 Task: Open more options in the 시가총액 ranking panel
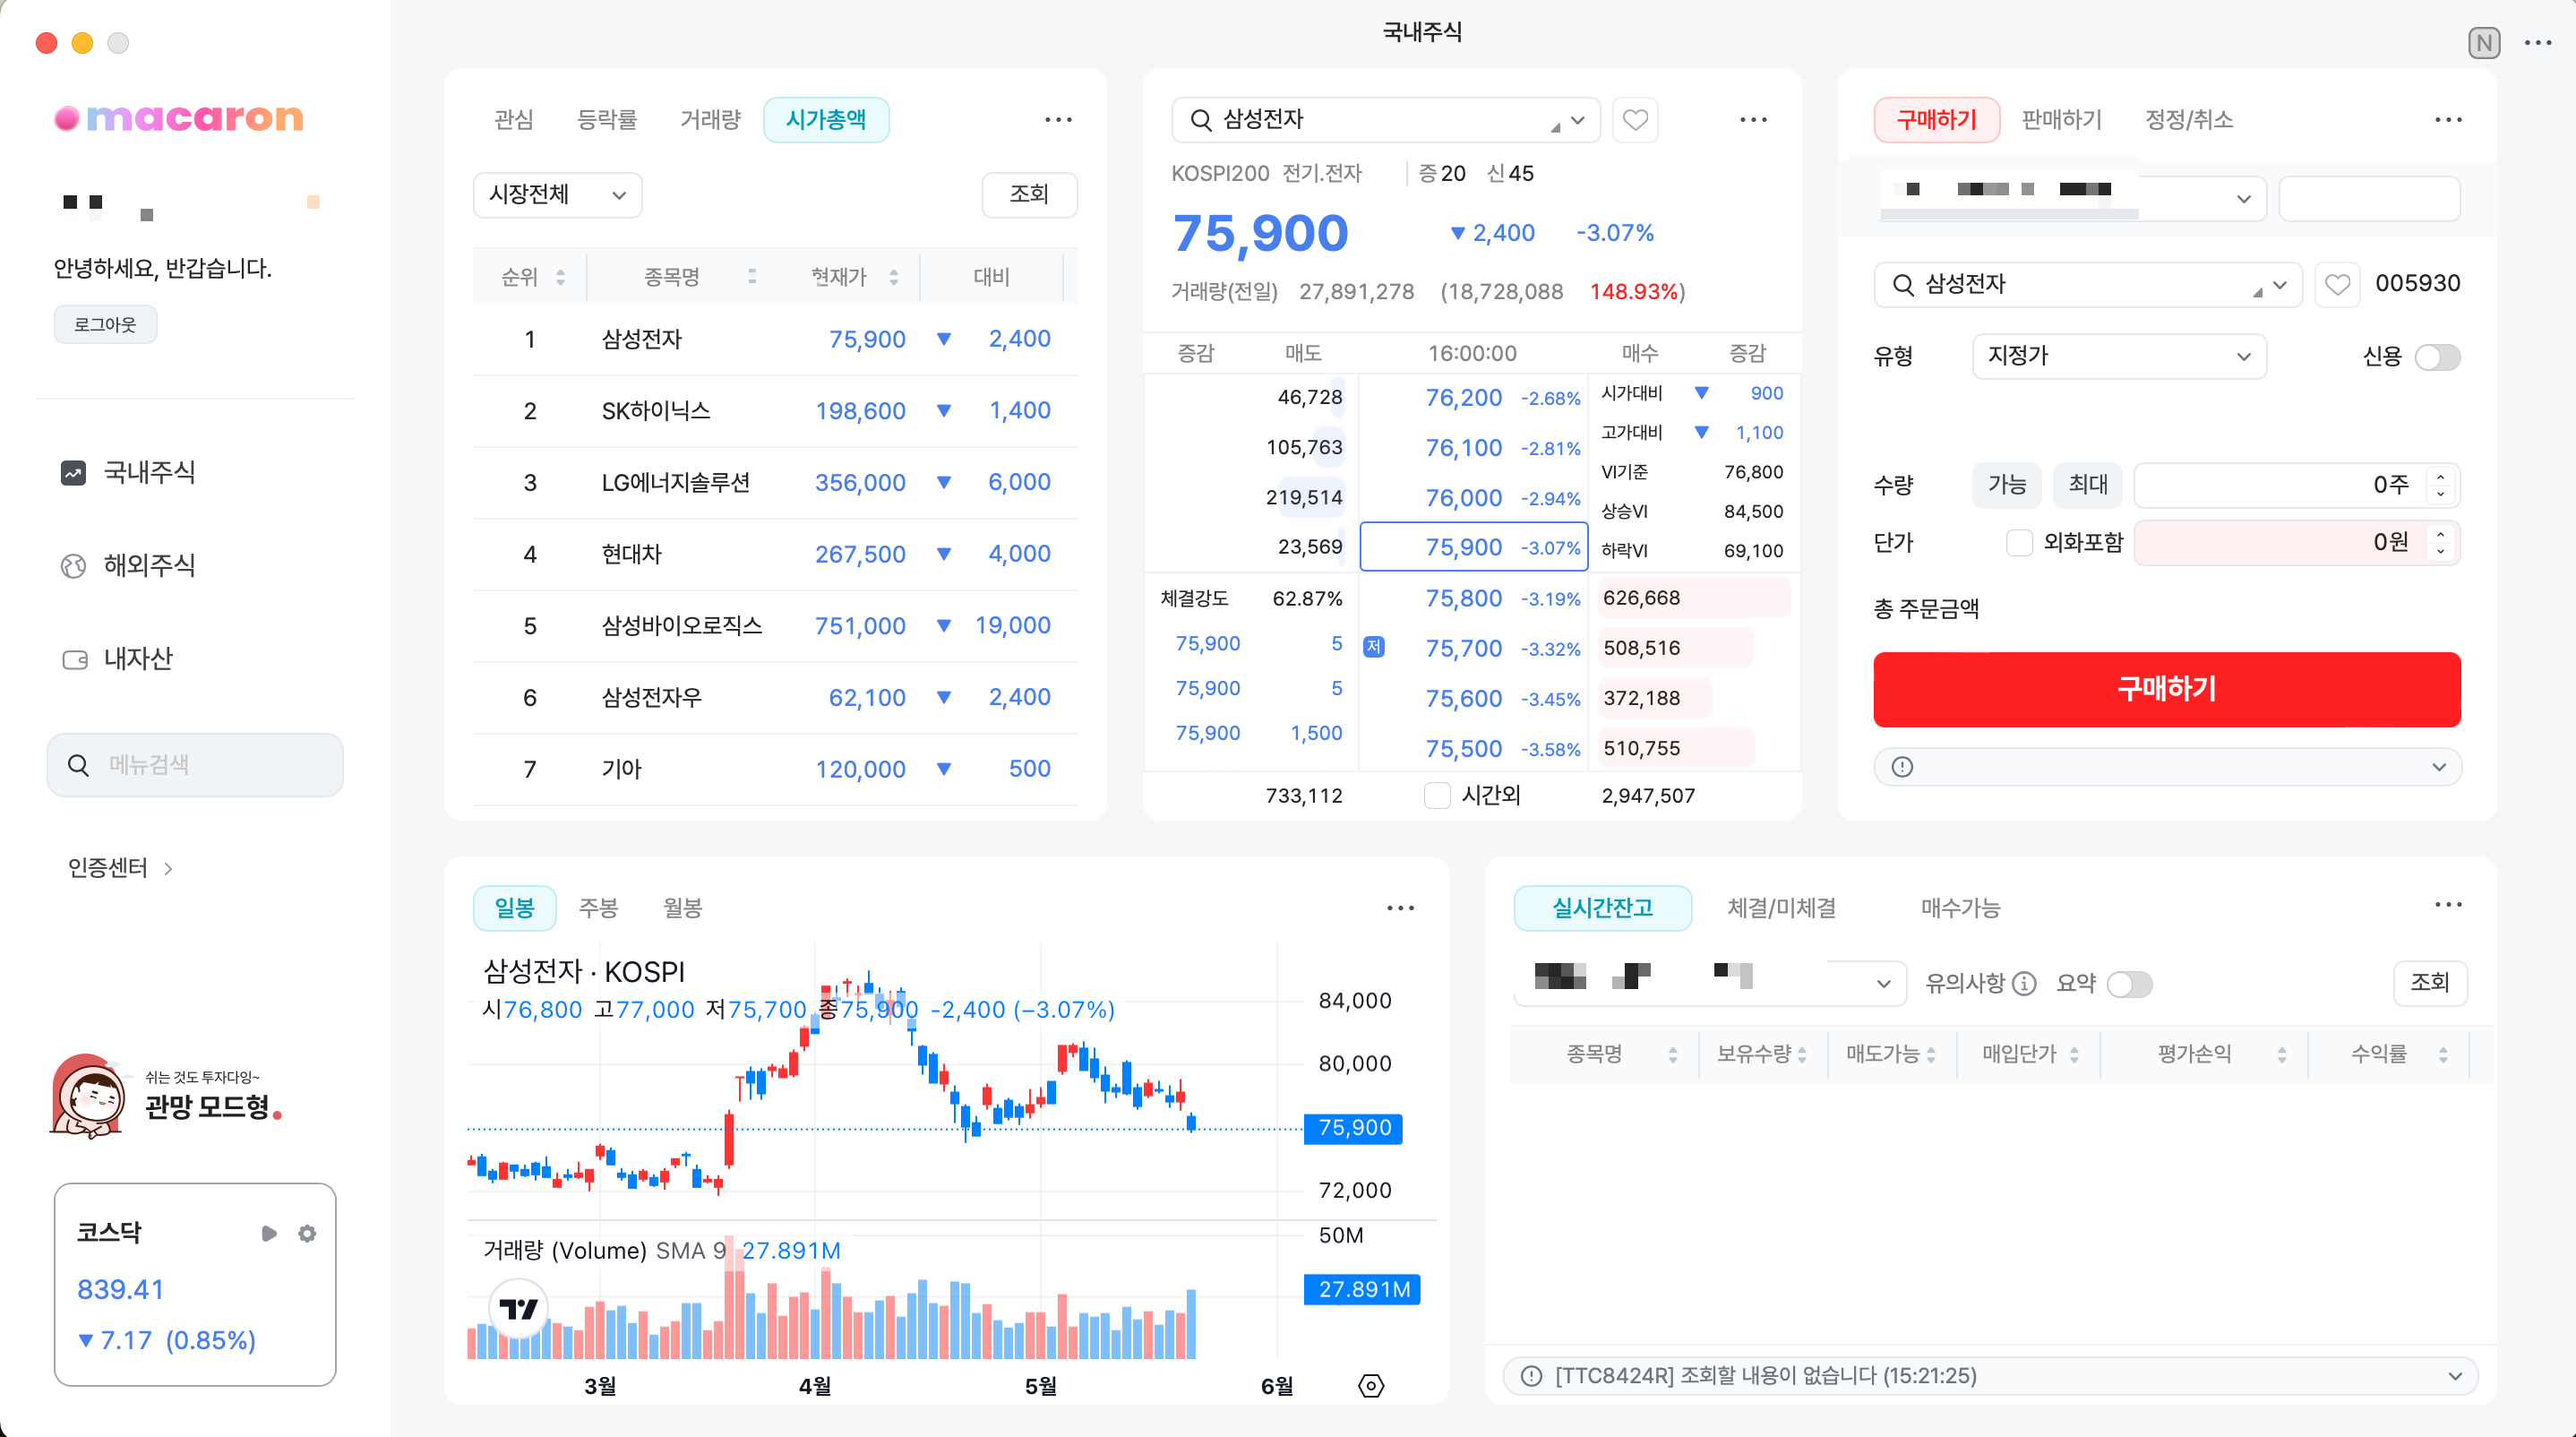coord(1058,120)
